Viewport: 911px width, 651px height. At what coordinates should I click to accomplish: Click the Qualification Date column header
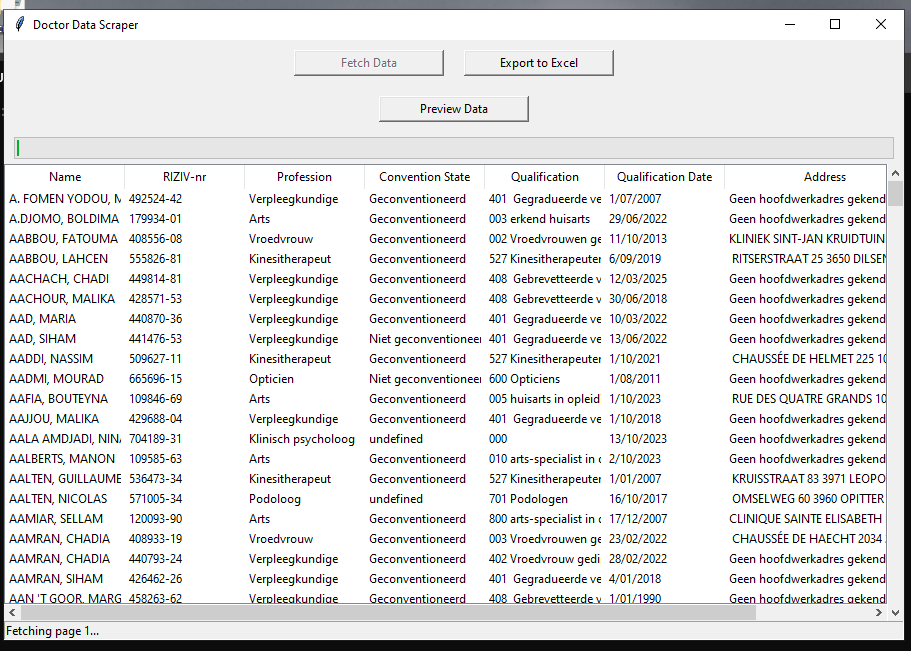pos(663,176)
